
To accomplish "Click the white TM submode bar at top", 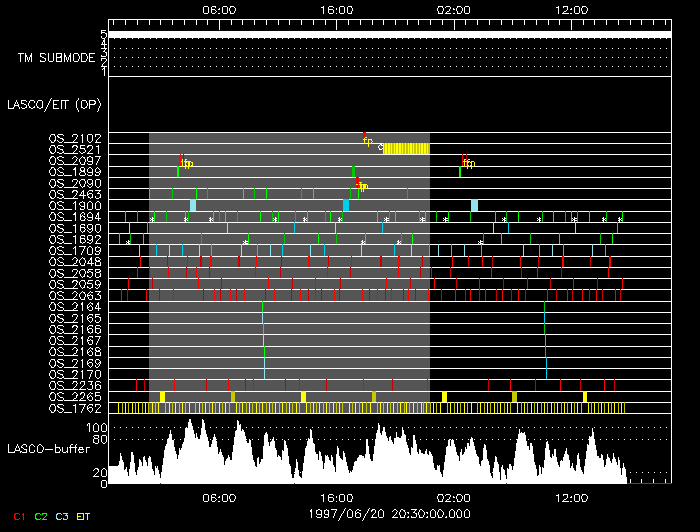I will point(388,34).
